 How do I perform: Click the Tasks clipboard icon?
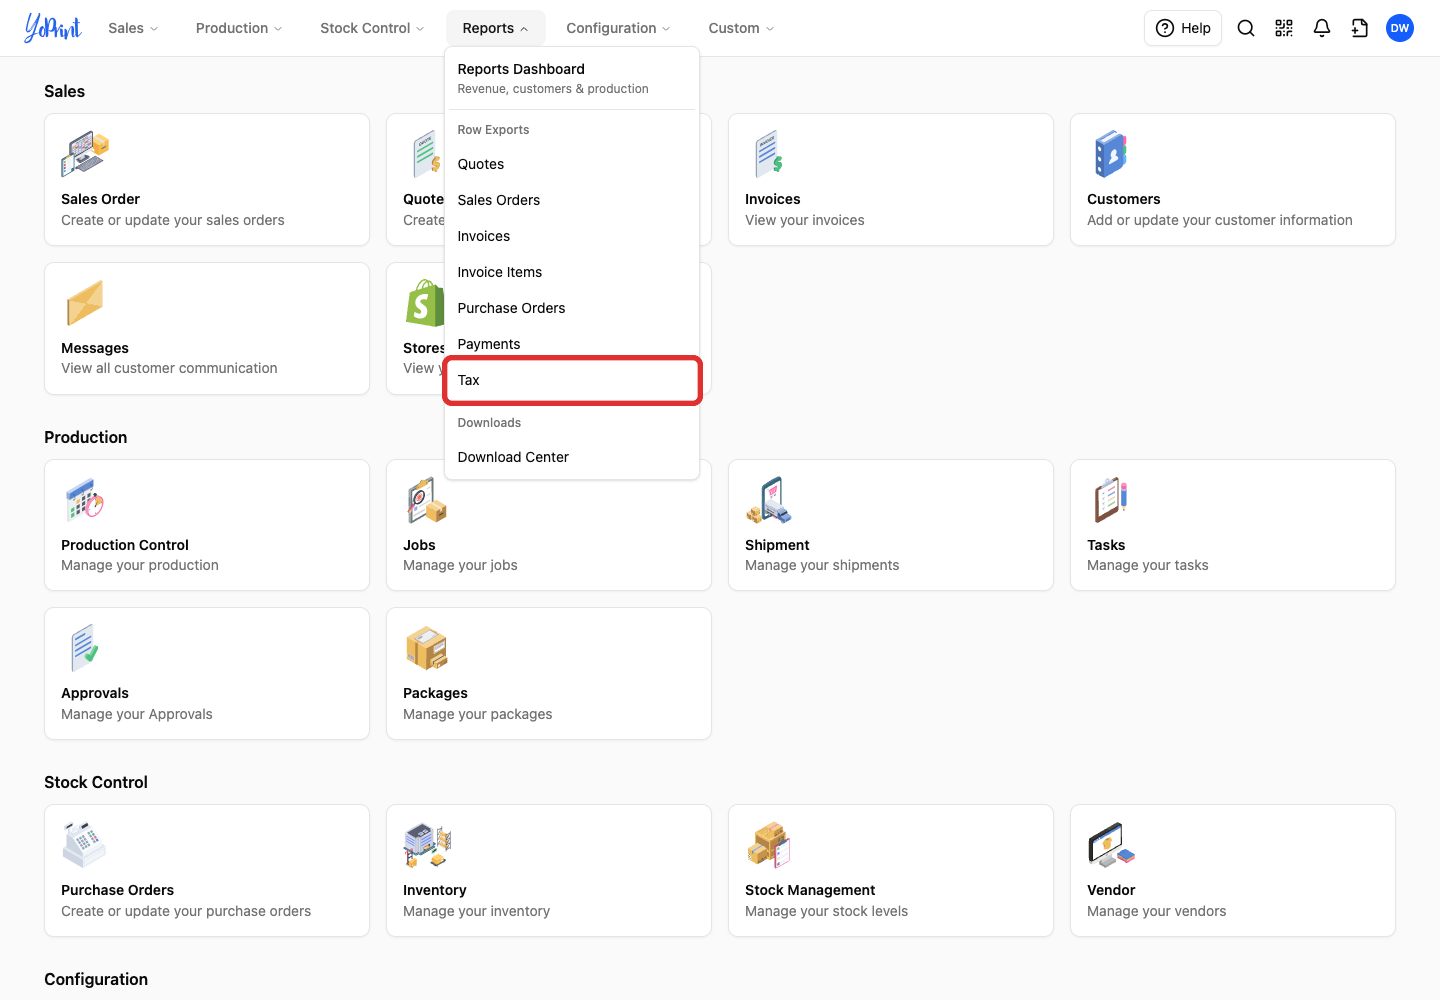tap(1111, 500)
